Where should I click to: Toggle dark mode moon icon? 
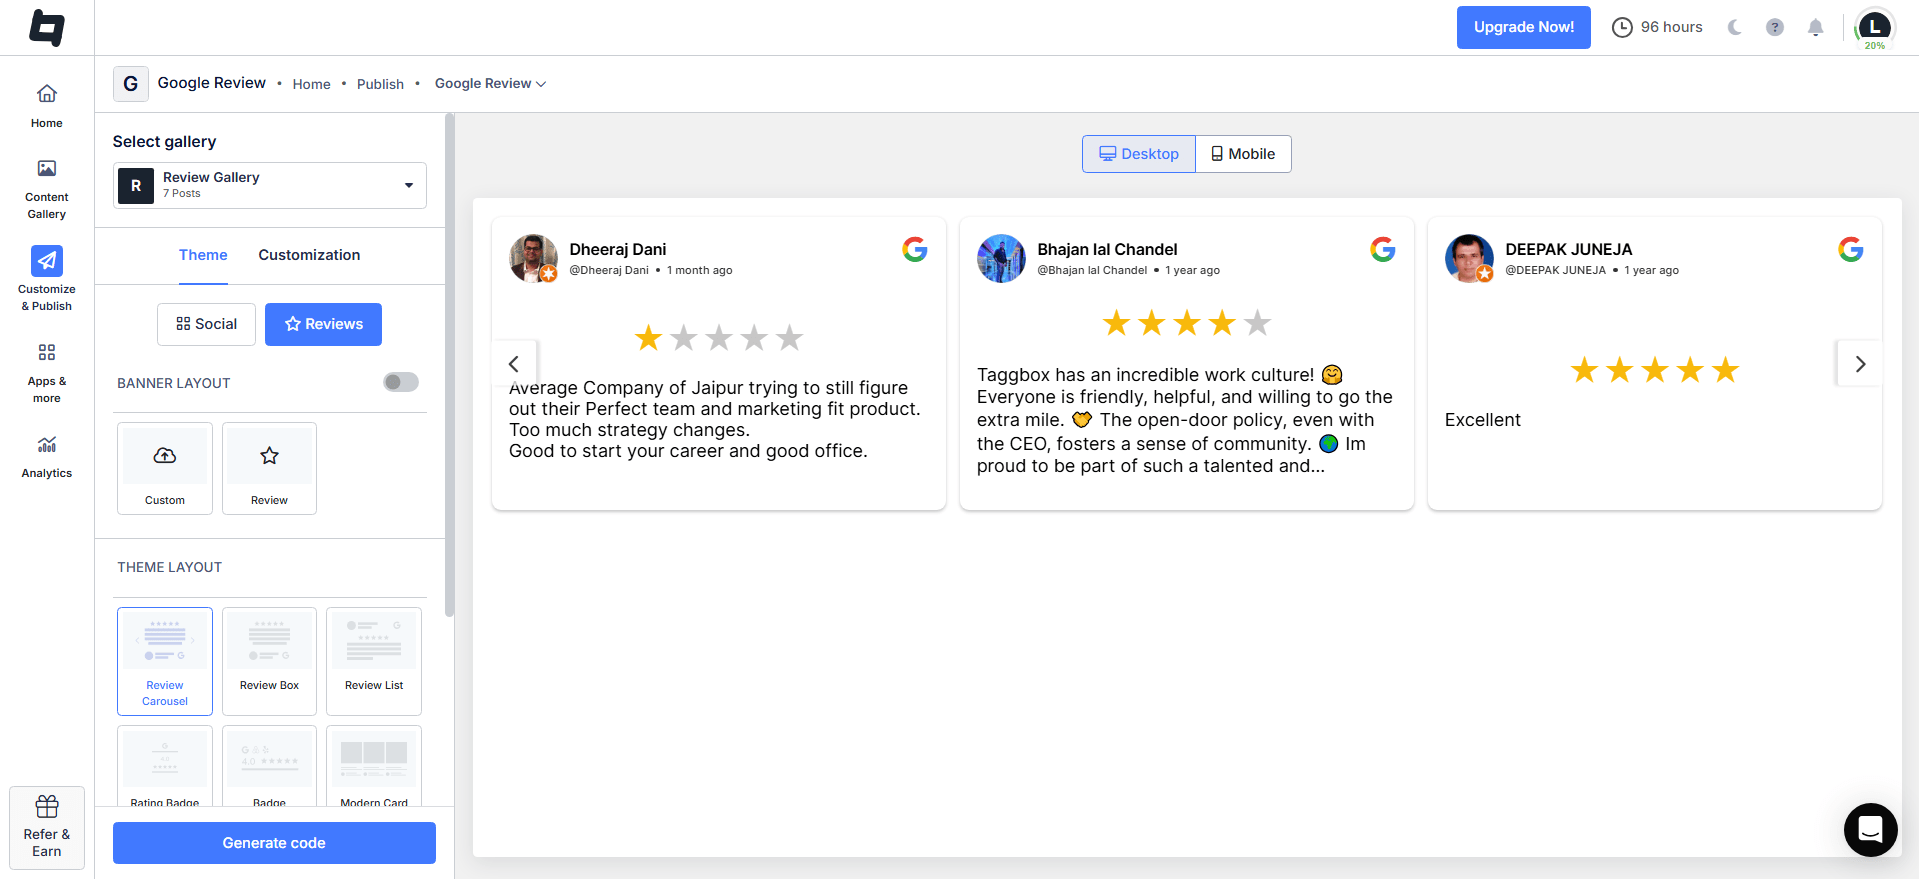coord(1735,27)
